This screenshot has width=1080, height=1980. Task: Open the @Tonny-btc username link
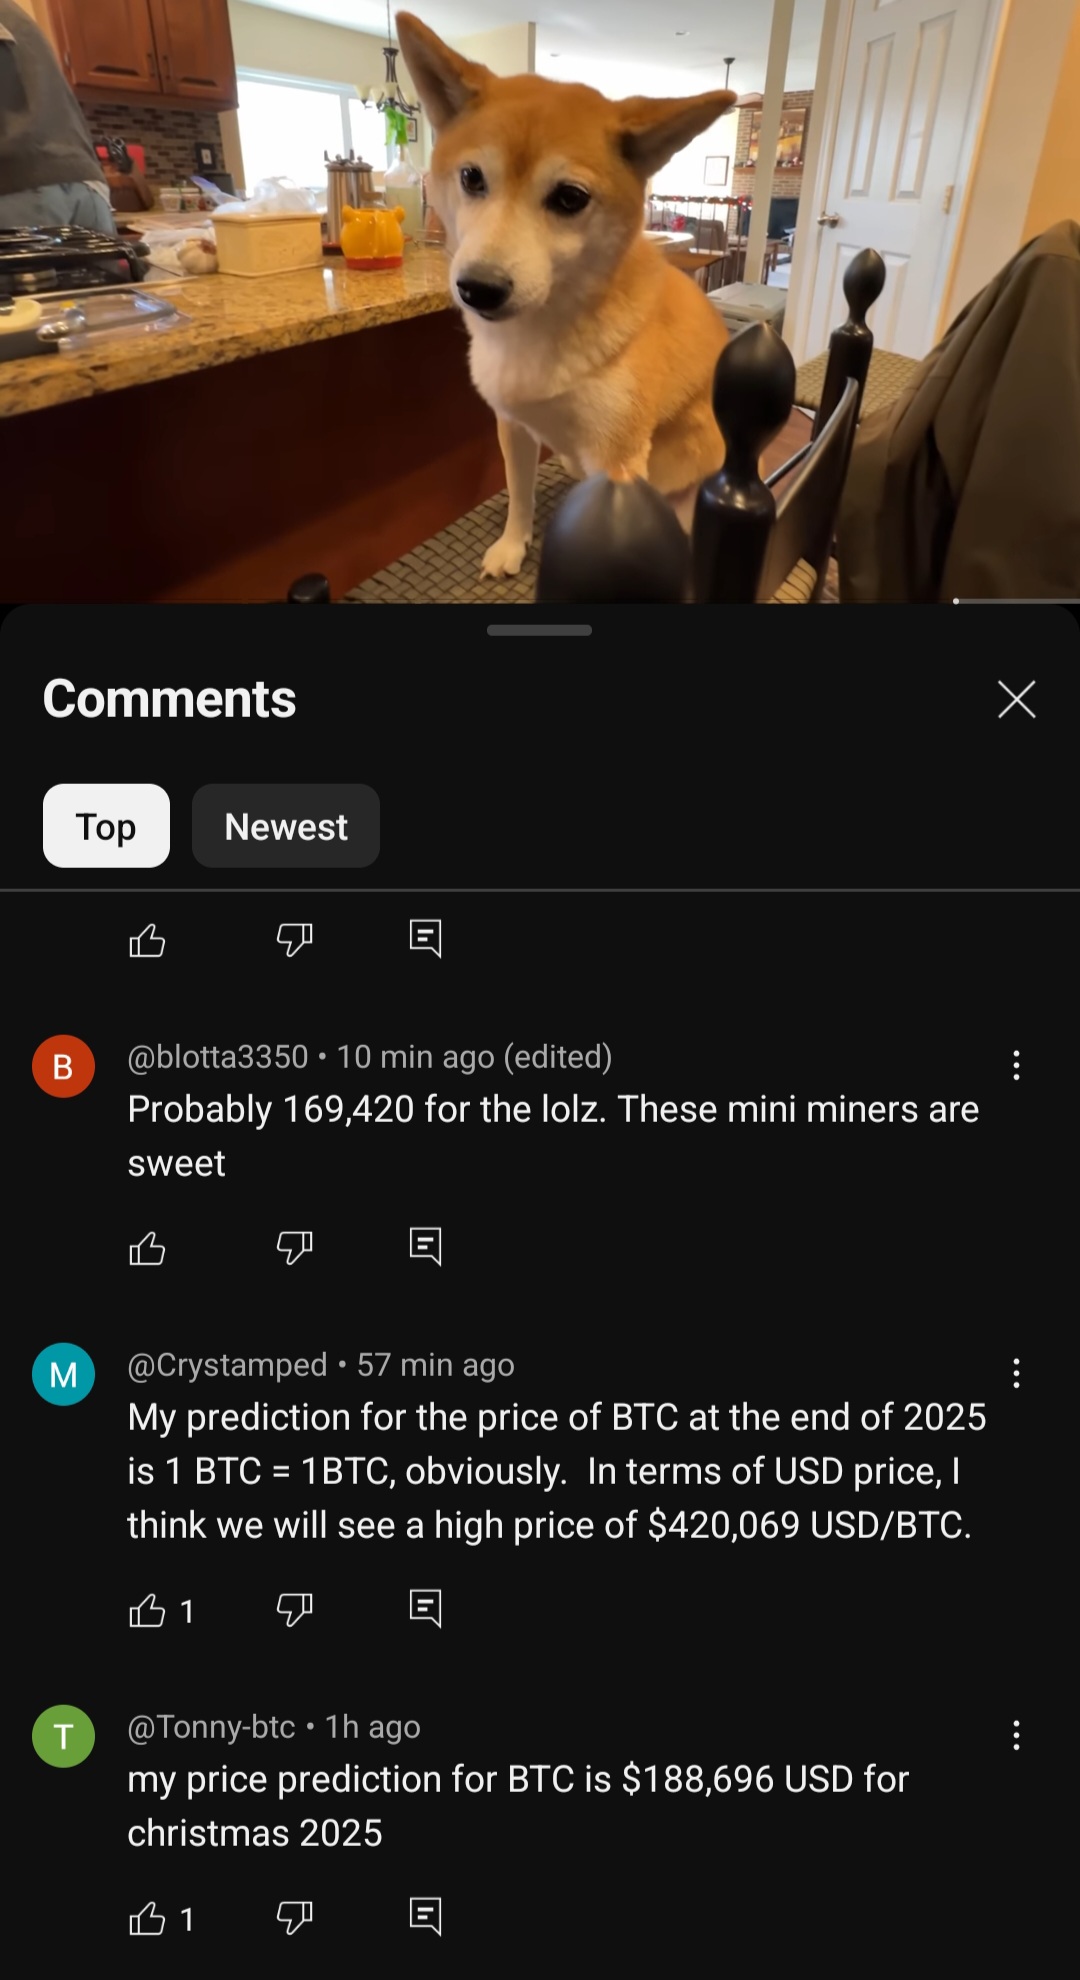tap(211, 1726)
